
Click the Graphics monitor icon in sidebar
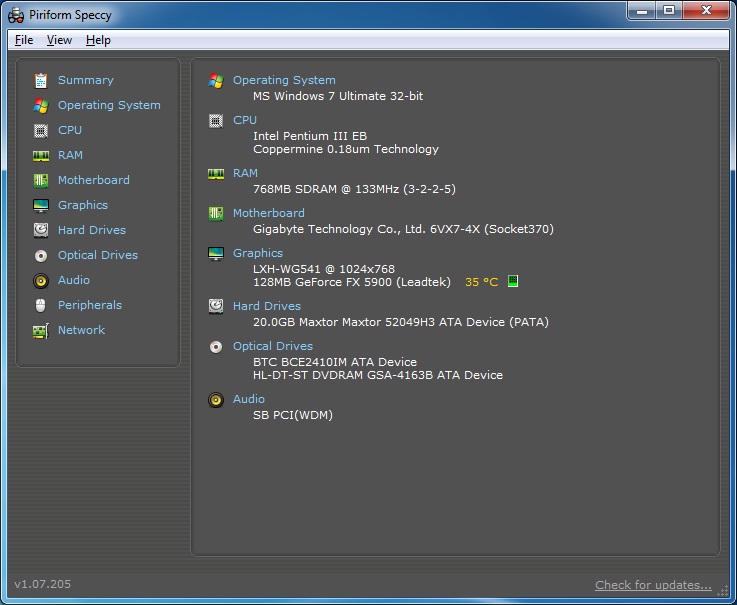tap(41, 205)
